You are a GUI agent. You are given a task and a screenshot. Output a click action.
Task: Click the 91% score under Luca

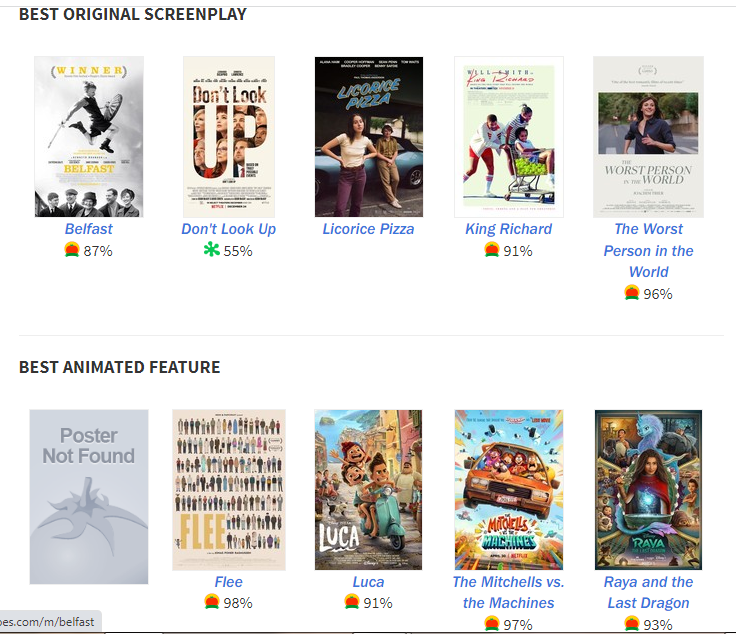(x=378, y=603)
